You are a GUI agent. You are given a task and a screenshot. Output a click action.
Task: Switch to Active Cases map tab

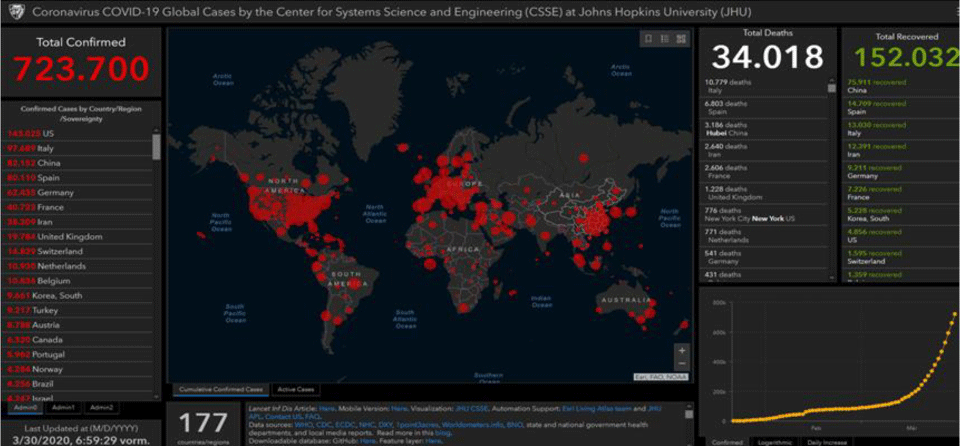pos(297,389)
